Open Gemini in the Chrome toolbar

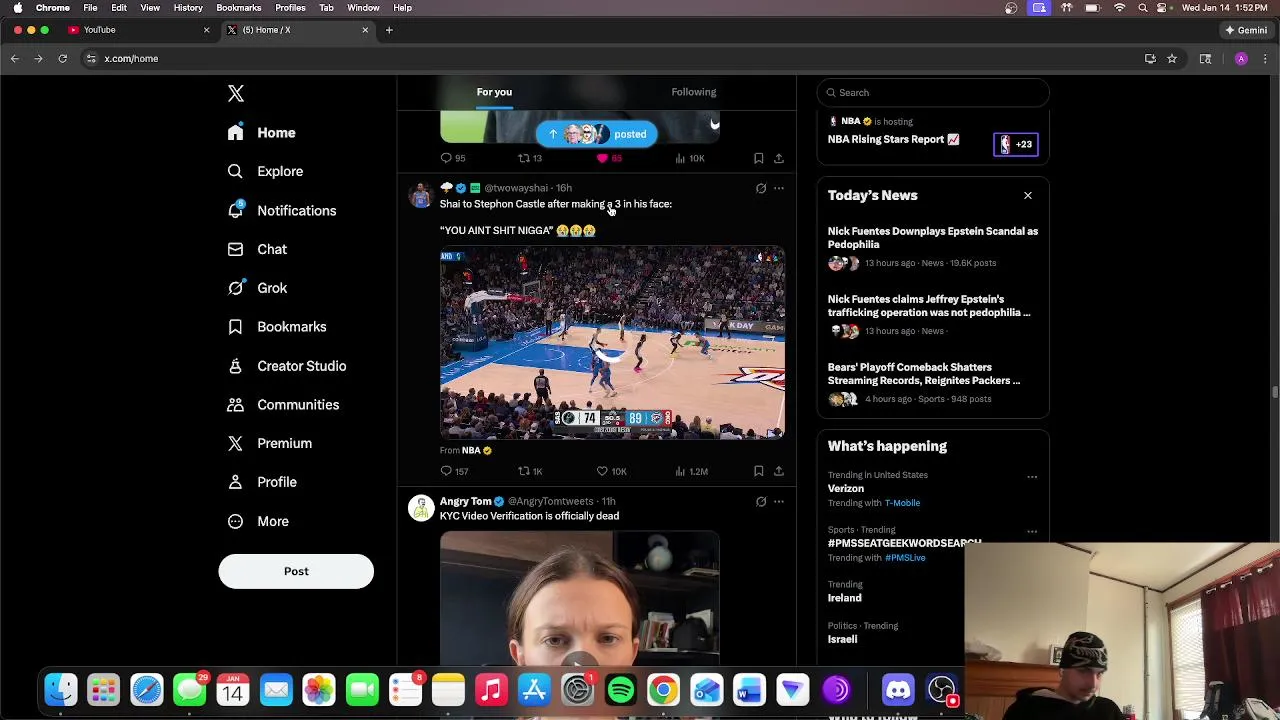(1246, 30)
